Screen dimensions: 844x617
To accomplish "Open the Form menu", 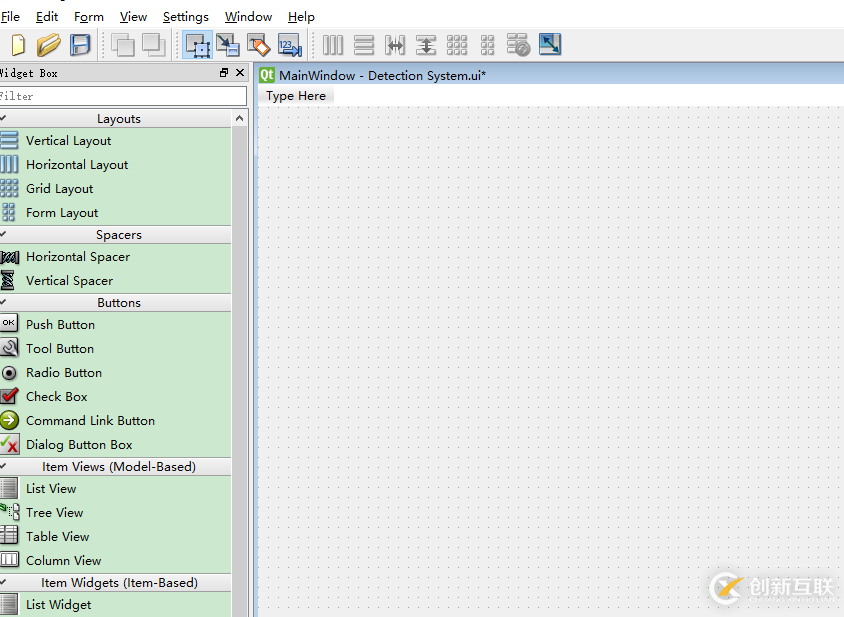I will click(x=89, y=17).
